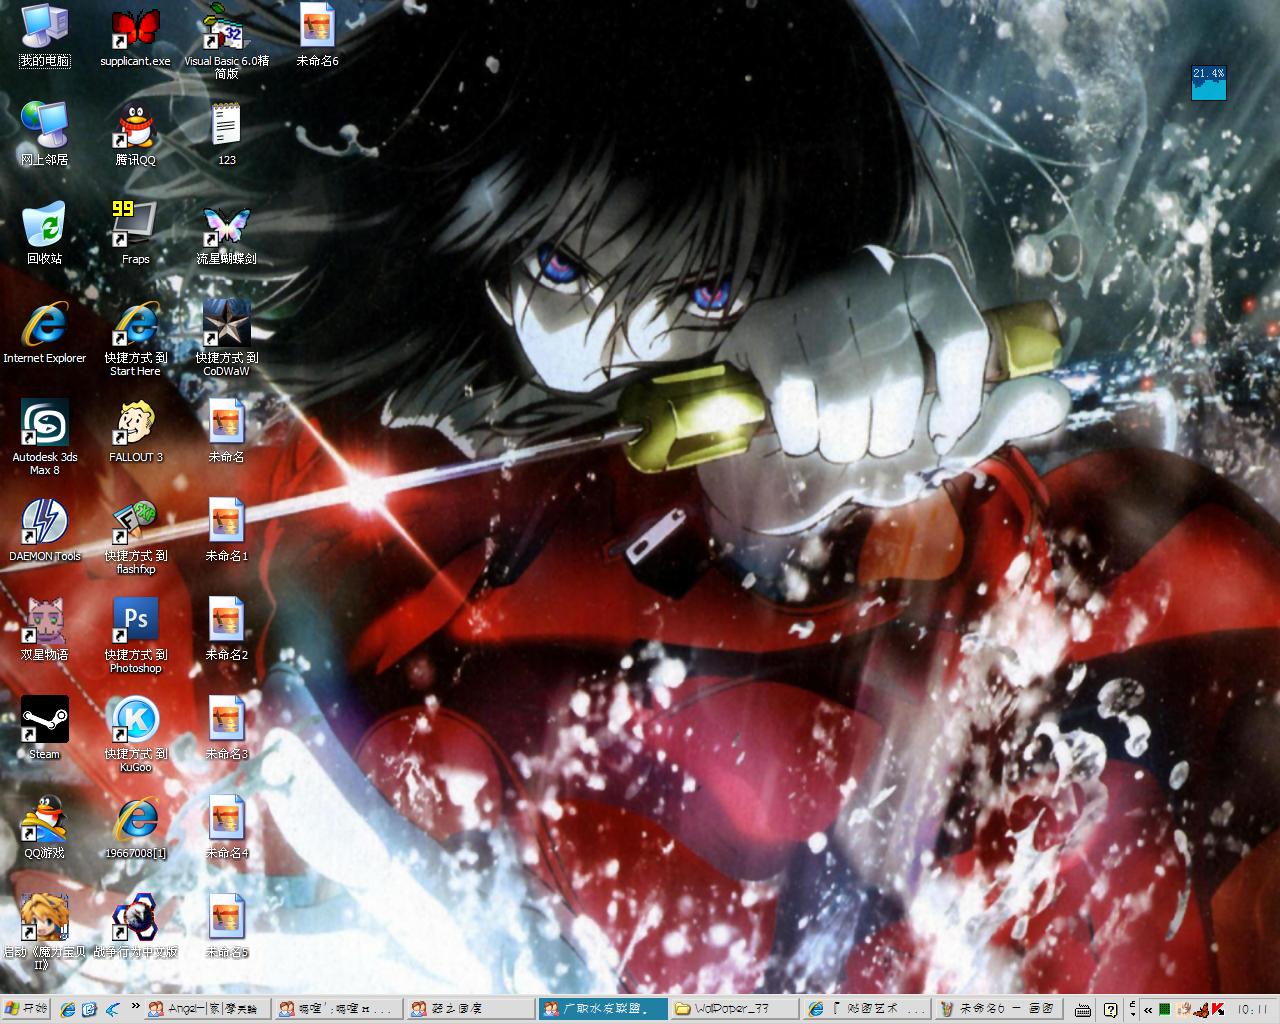Switch to the Angel一家 chat window
This screenshot has height=1024, width=1280.
(x=207, y=1009)
